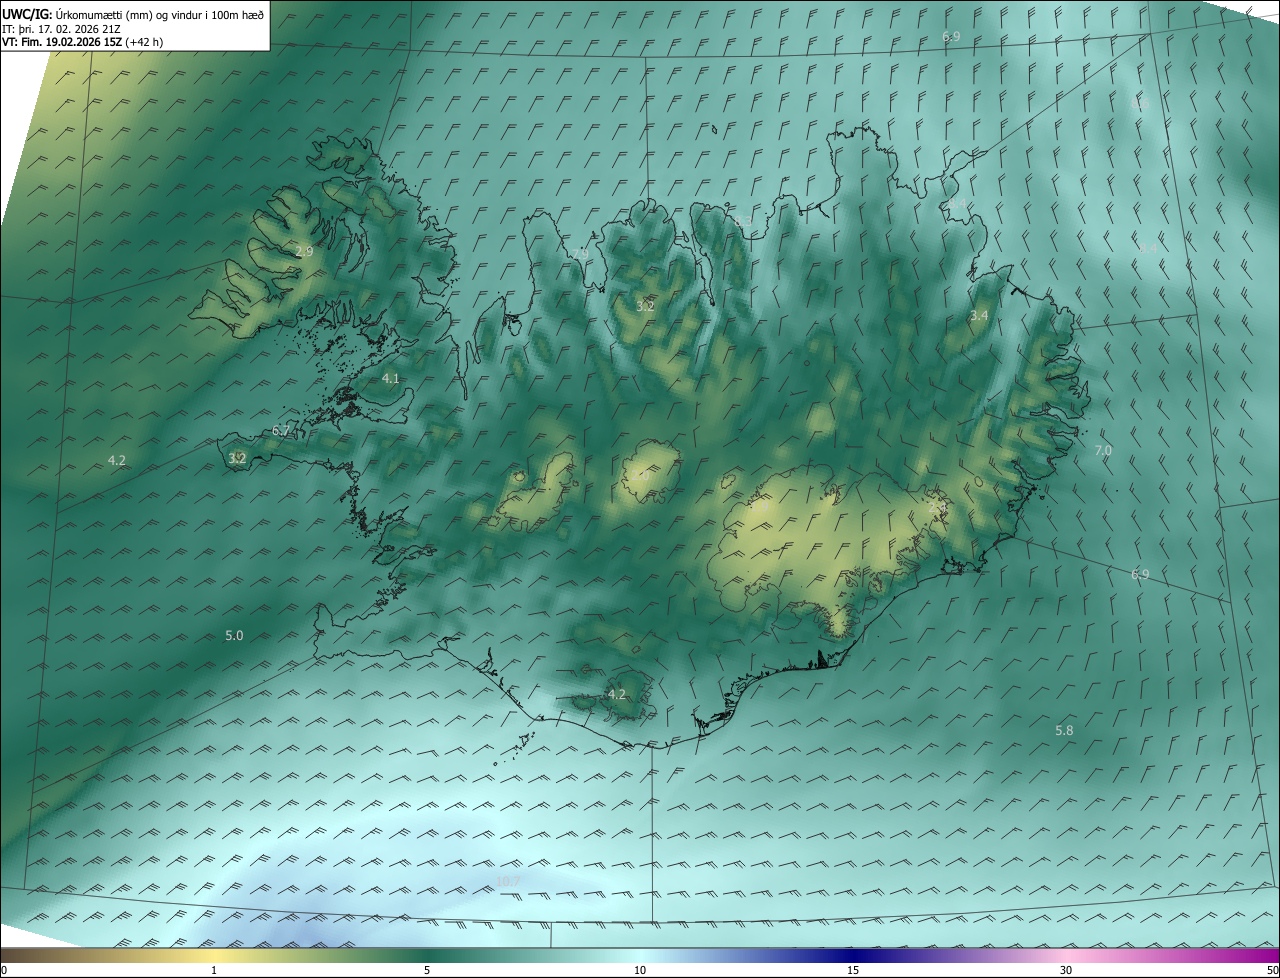1280x978 pixels.
Task: Click the 6.9 value off the southeast coast
Action: tap(1140, 575)
